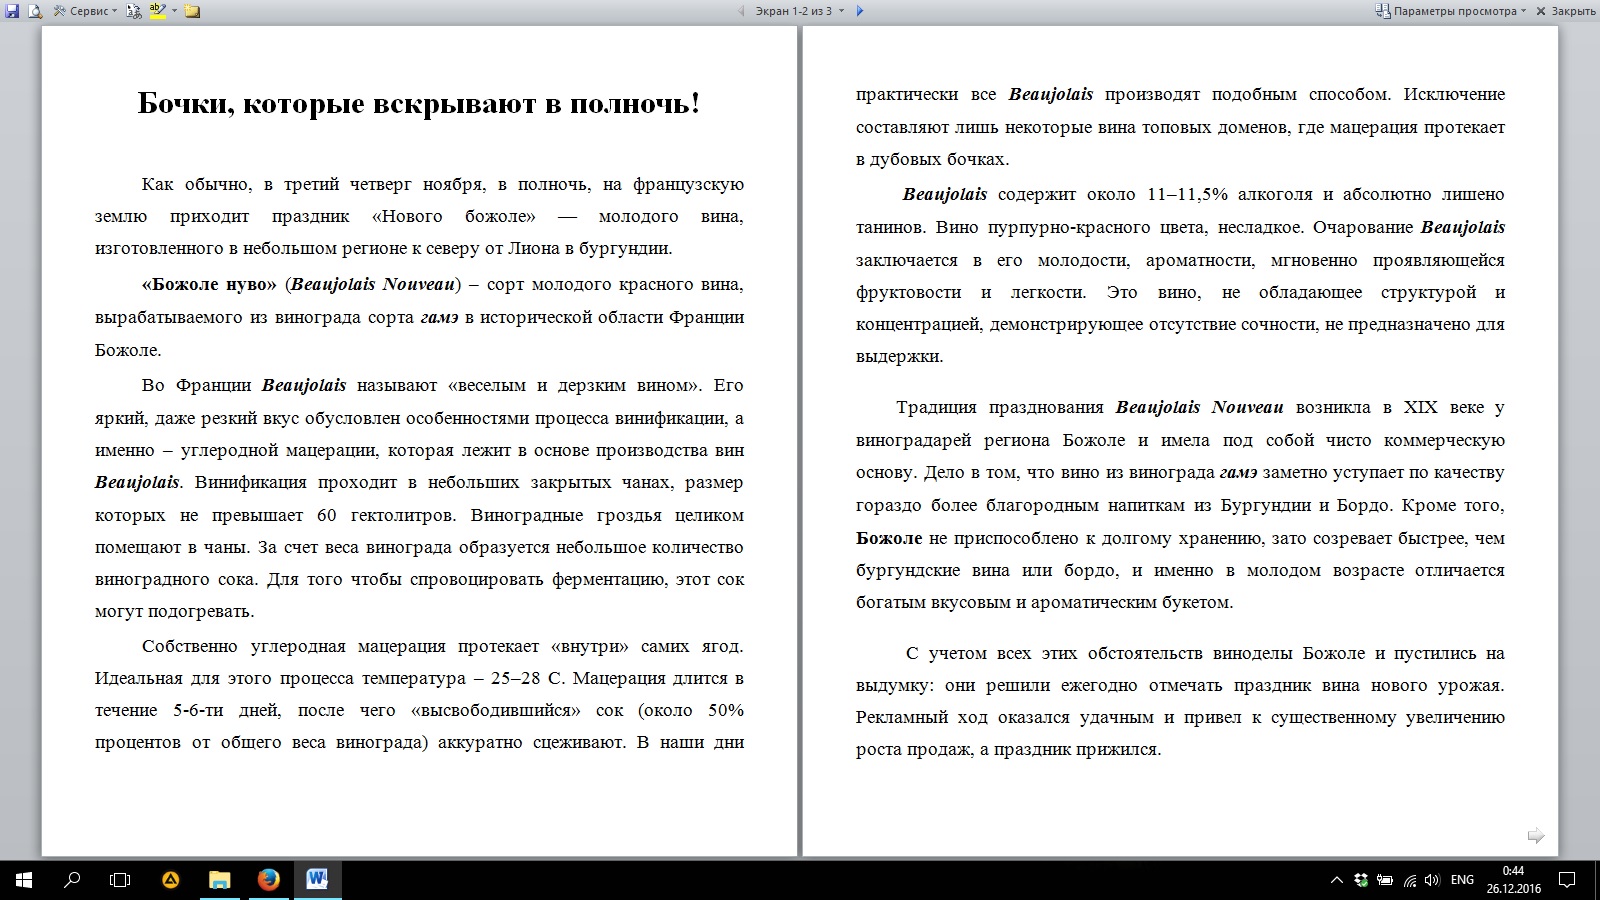The image size is (1600, 900).
Task: Go to next screen with blue arrow
Action: [x=860, y=11]
